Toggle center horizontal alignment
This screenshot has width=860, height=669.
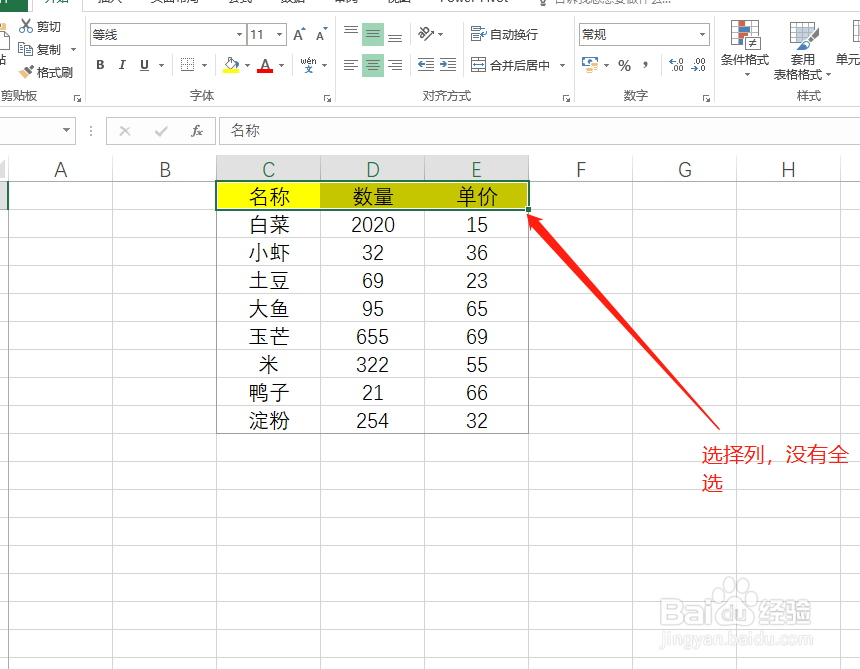pyautogui.click(x=373, y=65)
